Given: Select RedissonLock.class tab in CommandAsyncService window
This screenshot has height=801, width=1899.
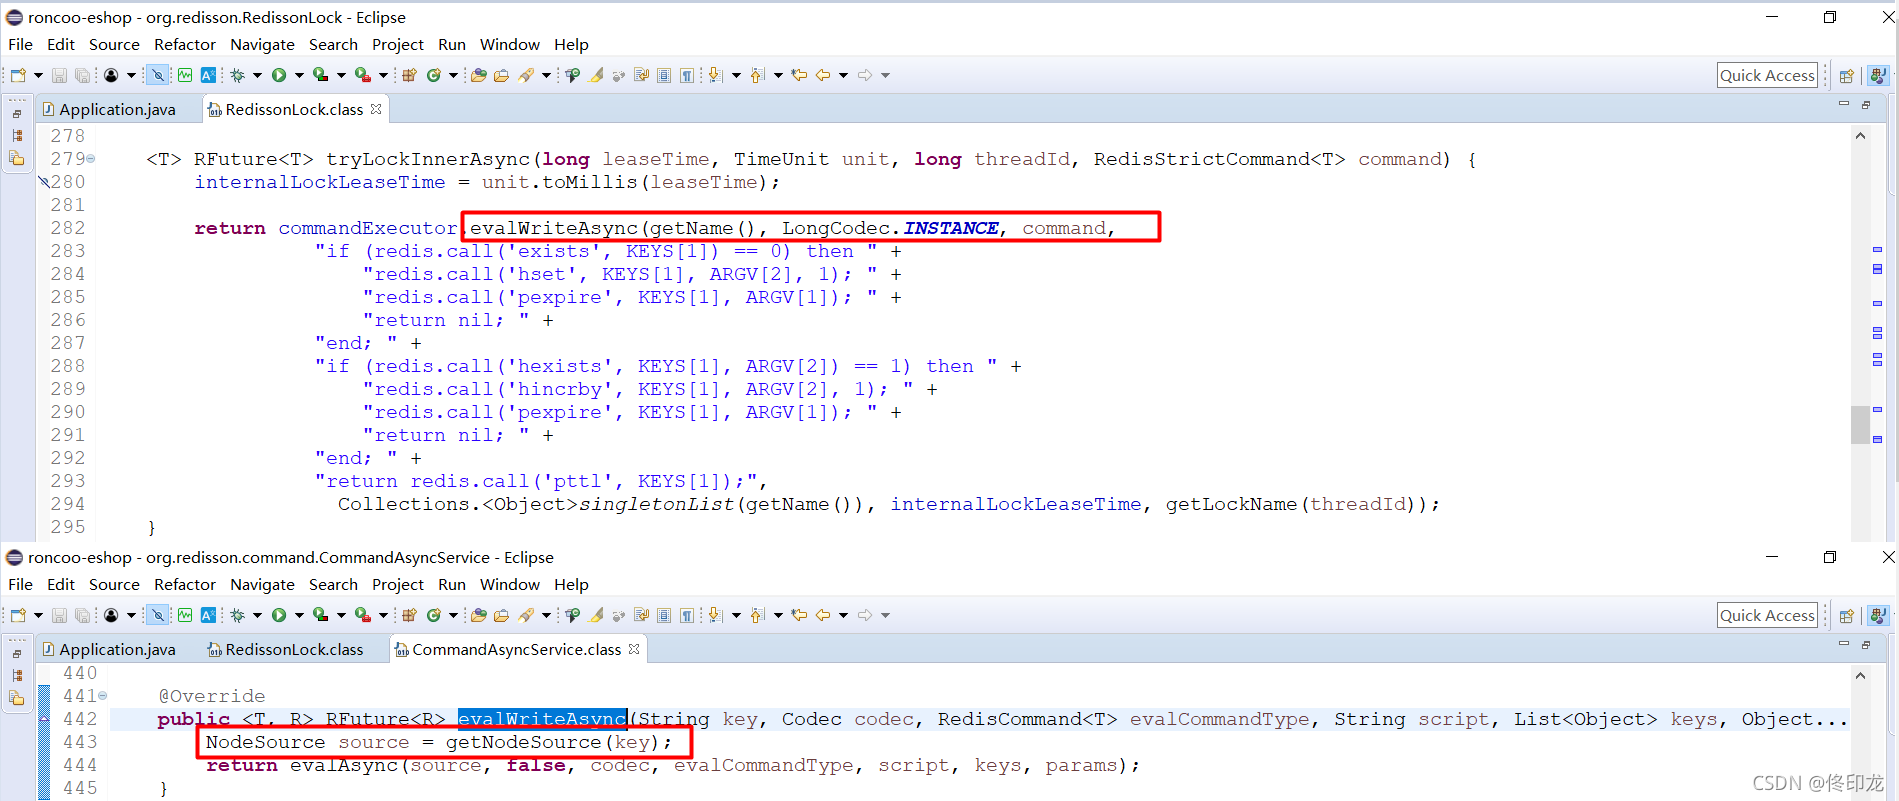Looking at the screenshot, I should [x=294, y=649].
